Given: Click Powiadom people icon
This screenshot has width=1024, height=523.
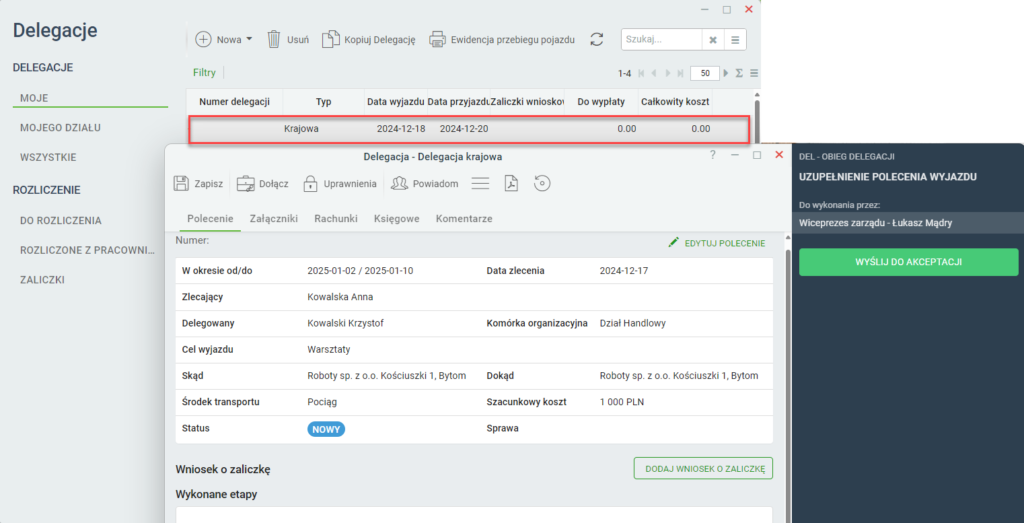Looking at the screenshot, I should point(399,183).
